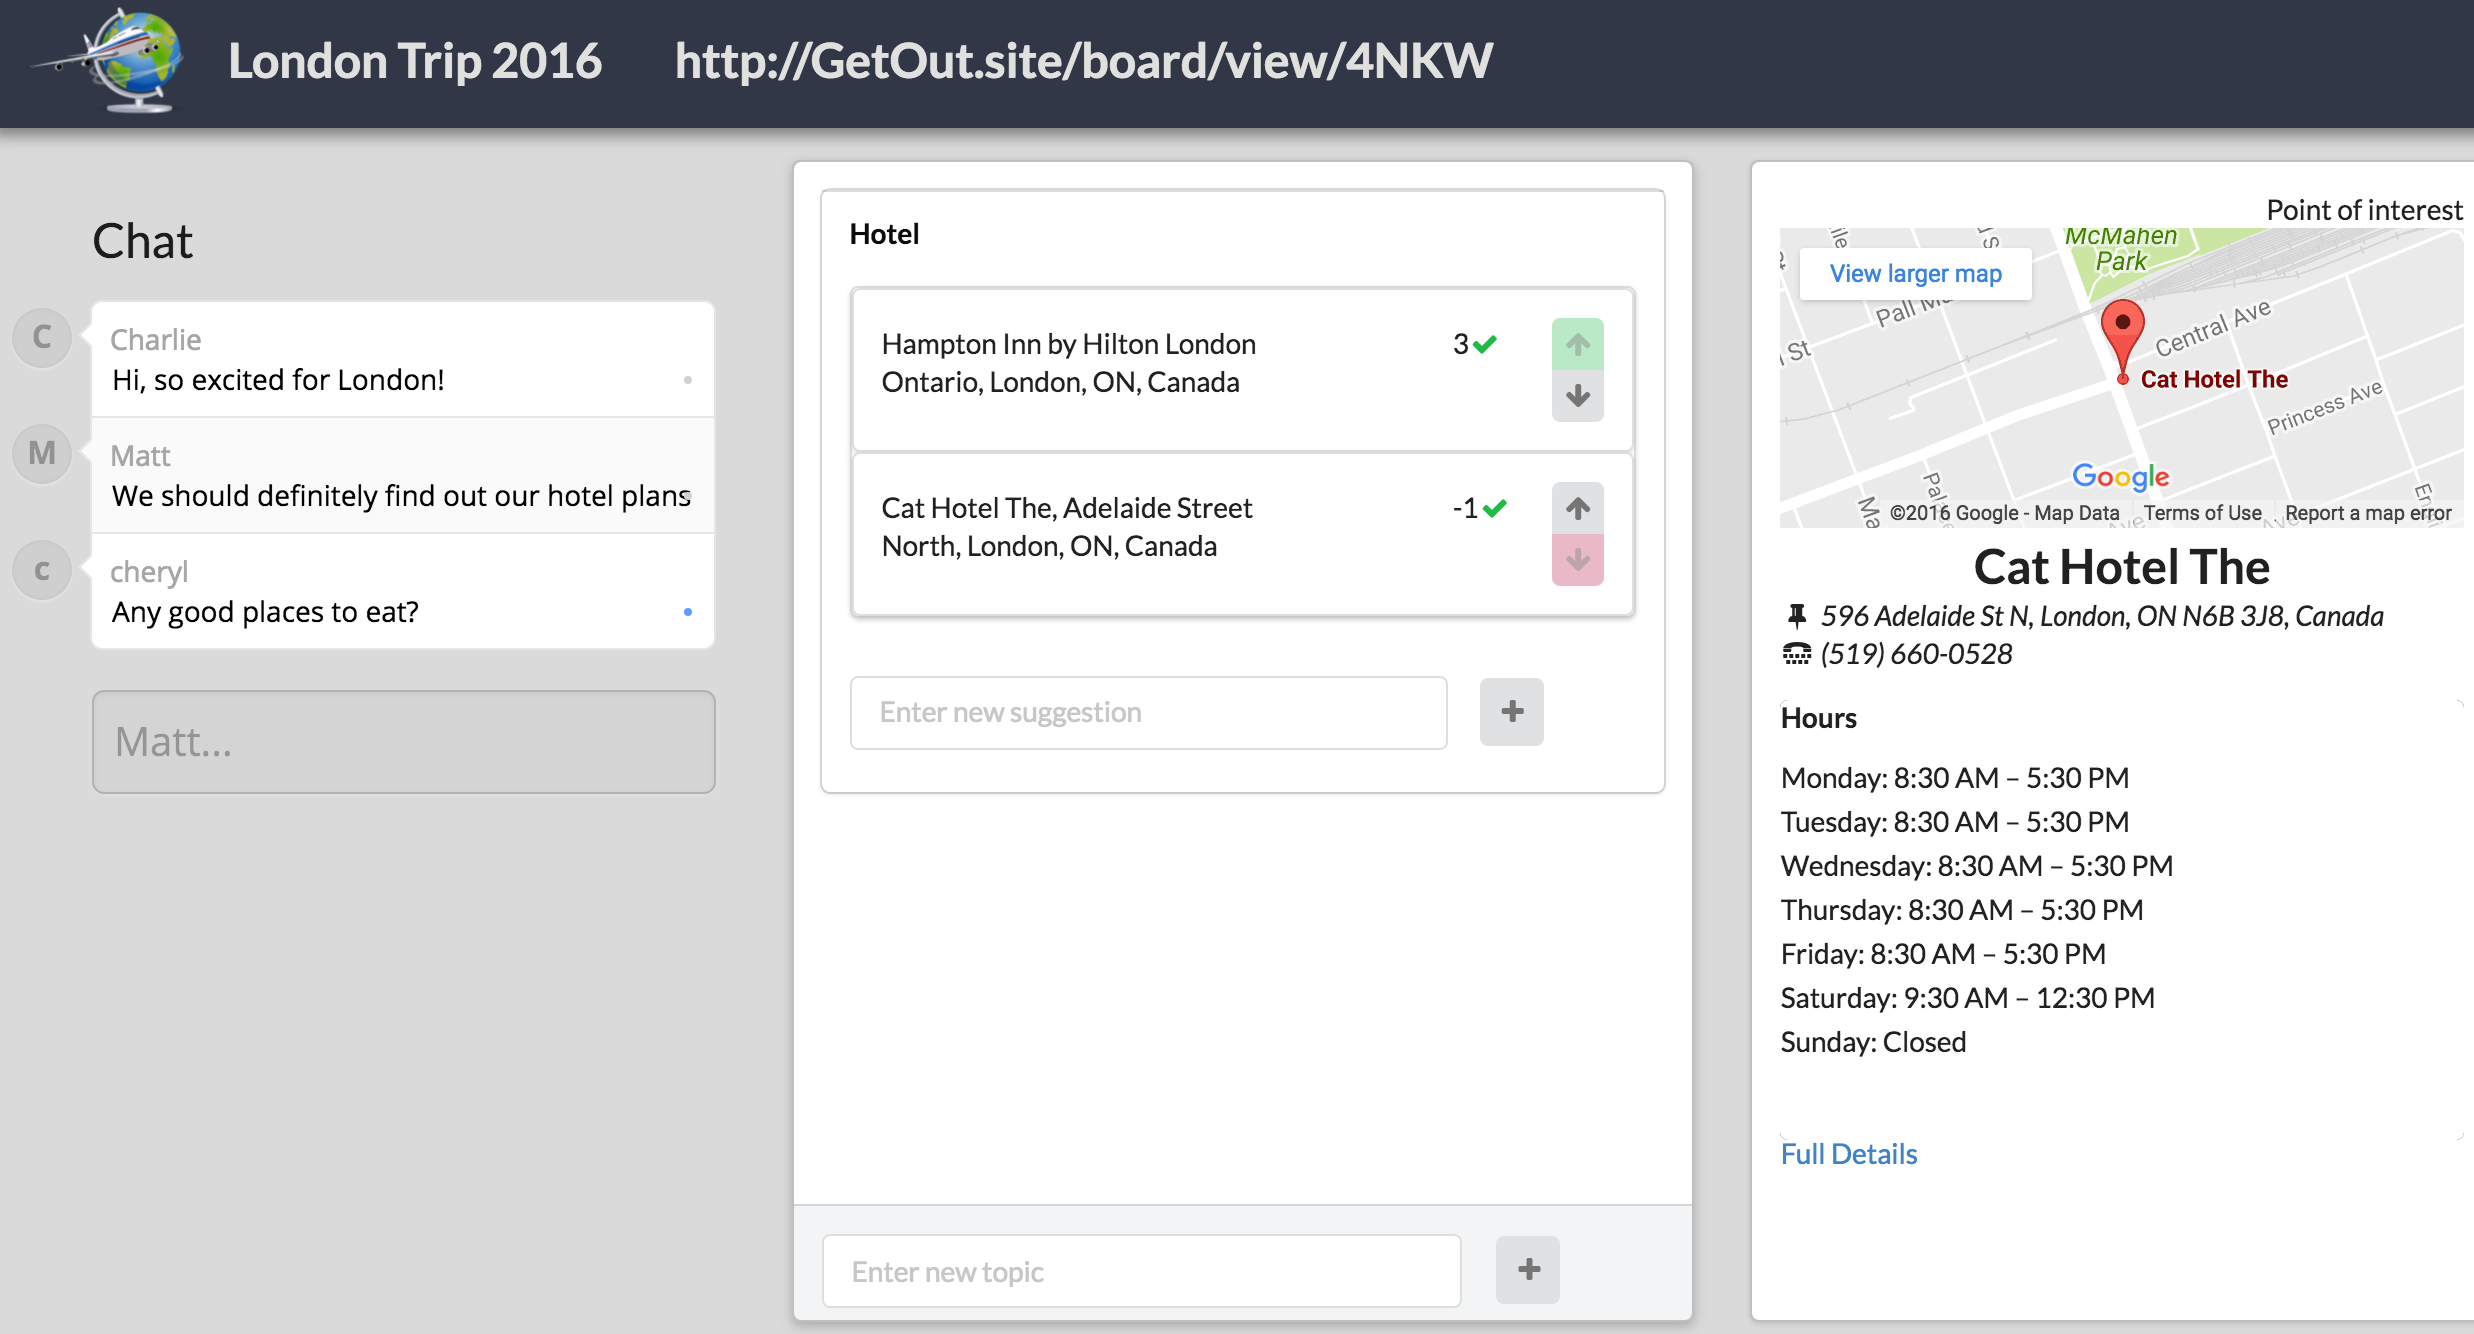This screenshot has height=1334, width=2474.
Task: Click the Matt chat message input
Action: tap(403, 742)
